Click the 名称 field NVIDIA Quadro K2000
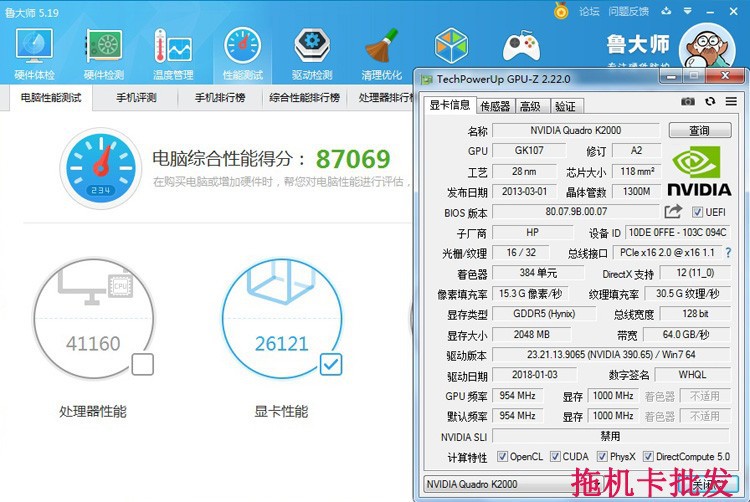Viewport: 750px width, 502px height. [x=576, y=130]
